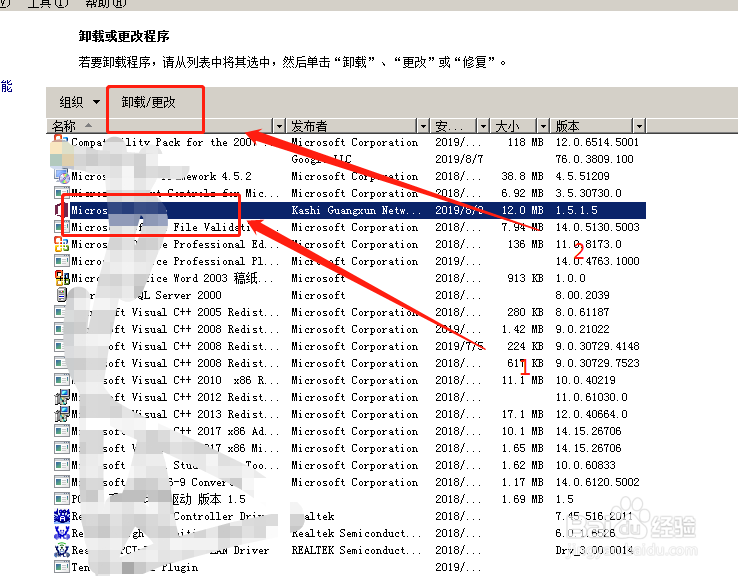Click the highlighted Kashi Guangxun row's program icon
Viewport: 738px width, 576px height.
tap(62, 210)
